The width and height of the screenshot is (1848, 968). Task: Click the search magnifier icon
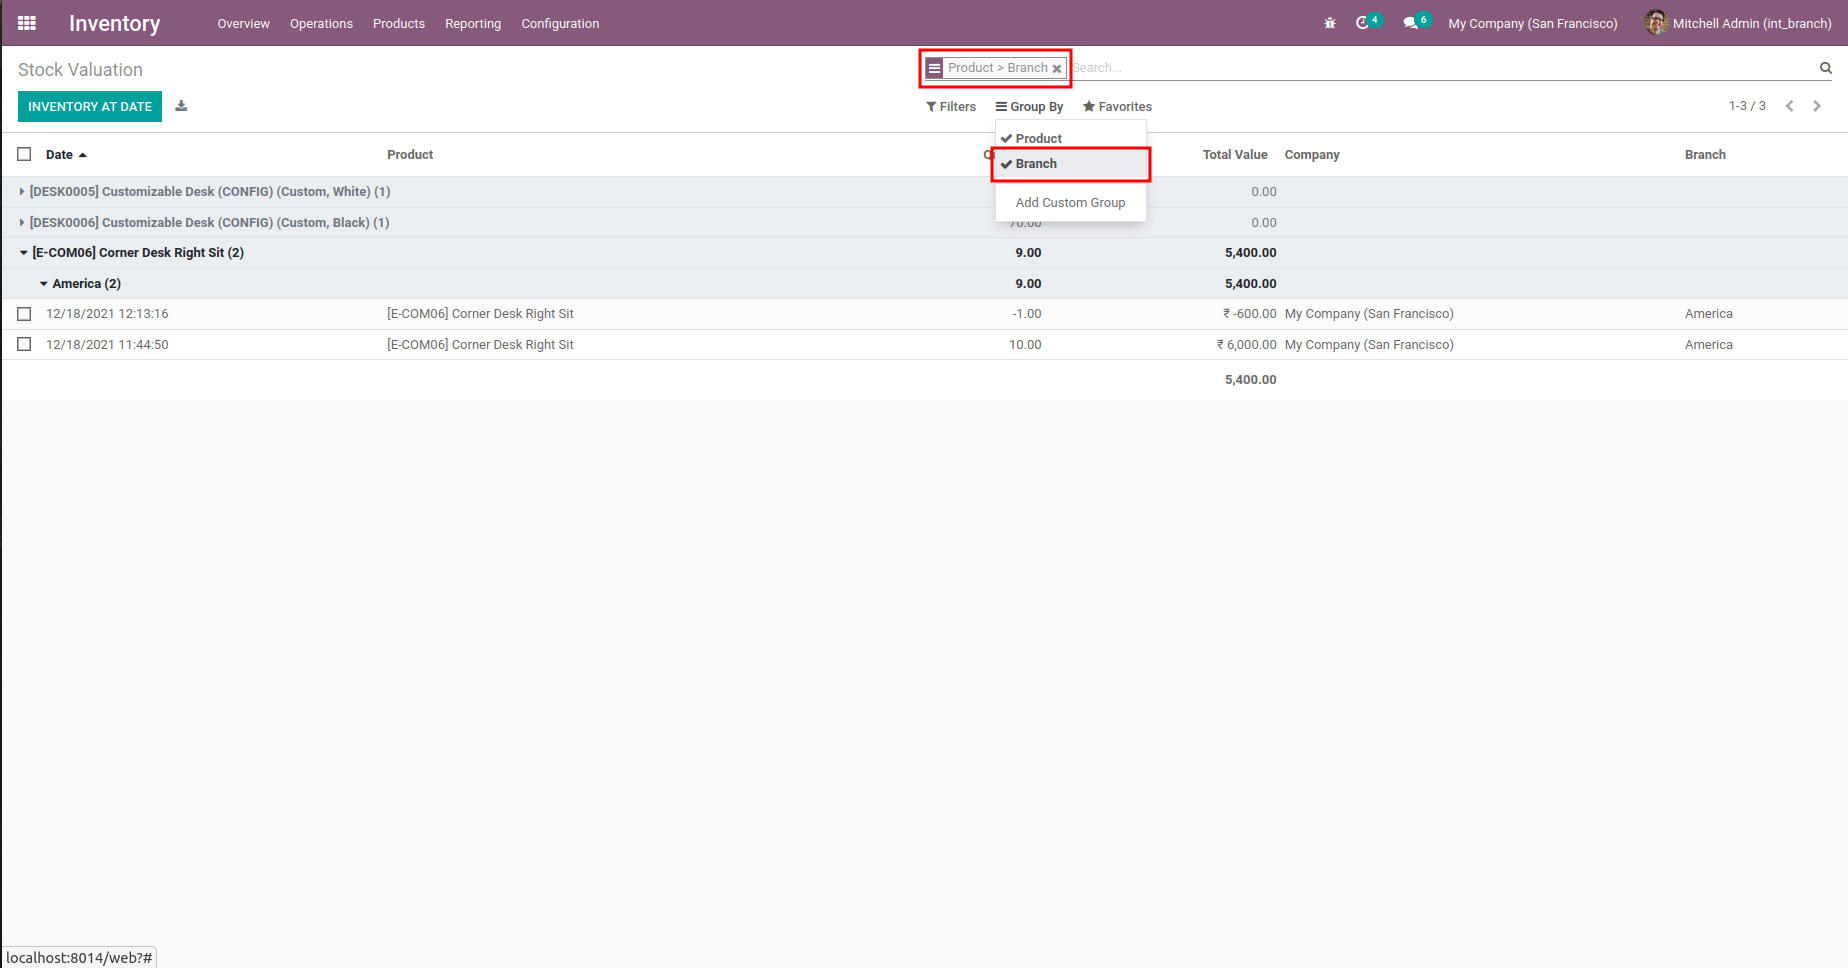(x=1826, y=68)
